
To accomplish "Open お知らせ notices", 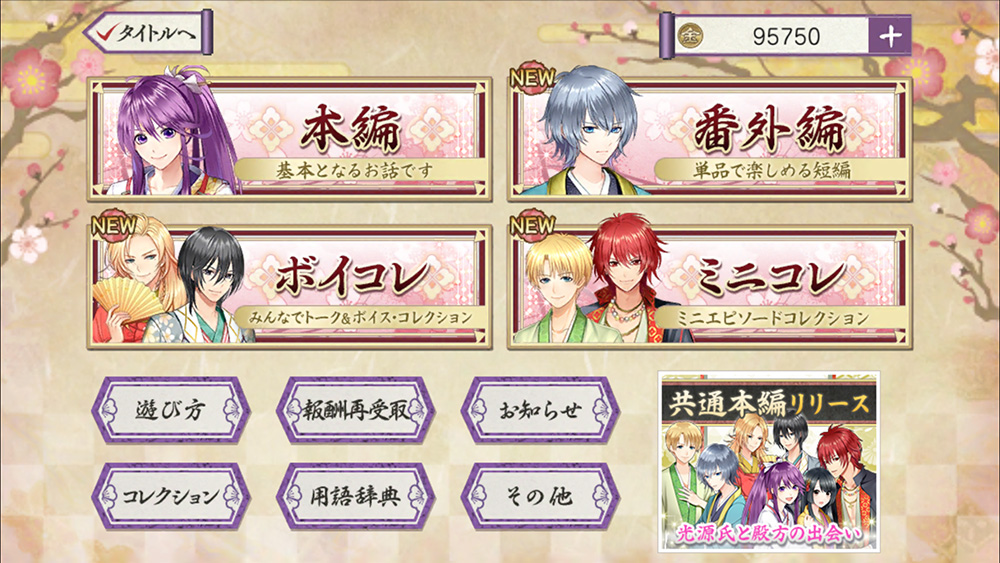I will pos(540,410).
